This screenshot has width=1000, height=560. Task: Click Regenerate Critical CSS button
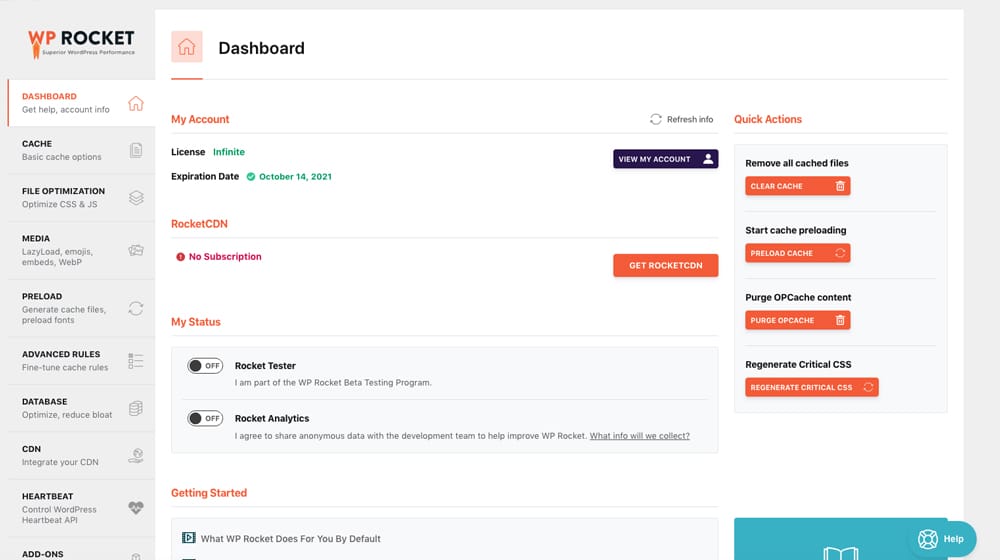[812, 387]
